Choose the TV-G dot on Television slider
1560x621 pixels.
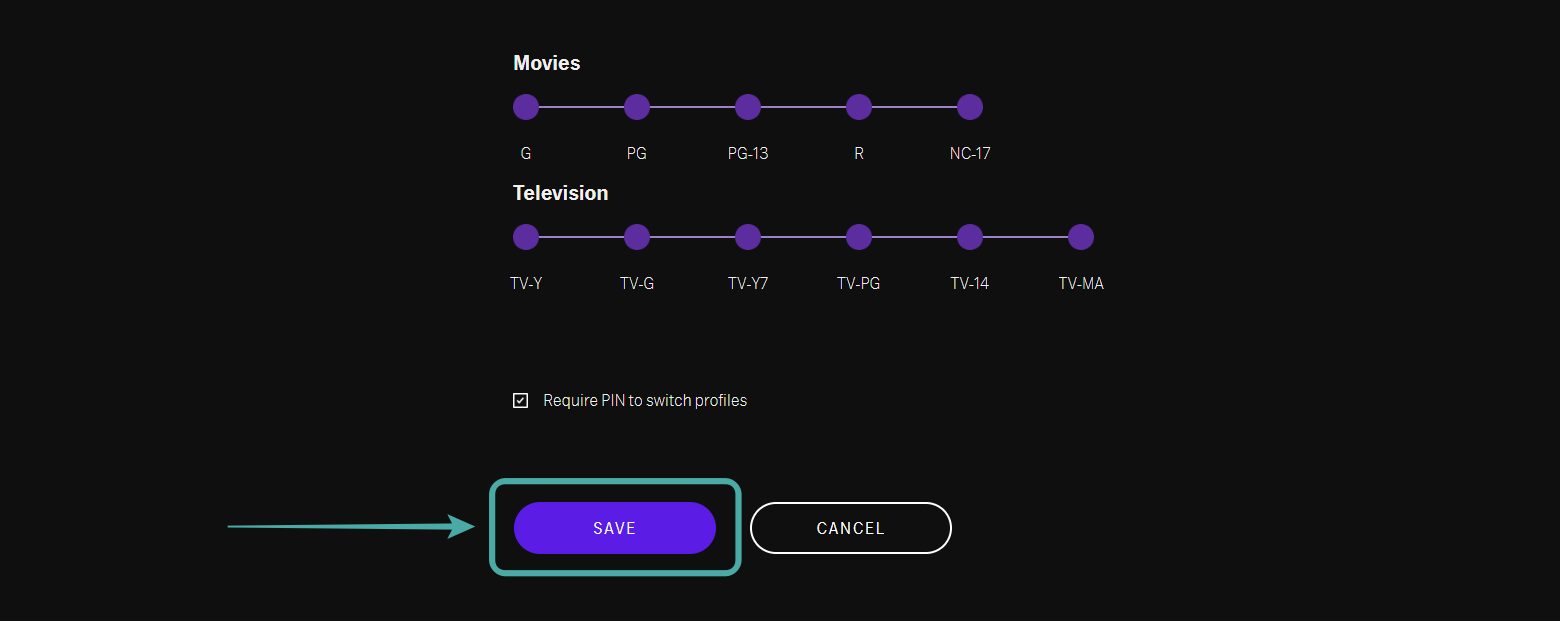(637, 237)
